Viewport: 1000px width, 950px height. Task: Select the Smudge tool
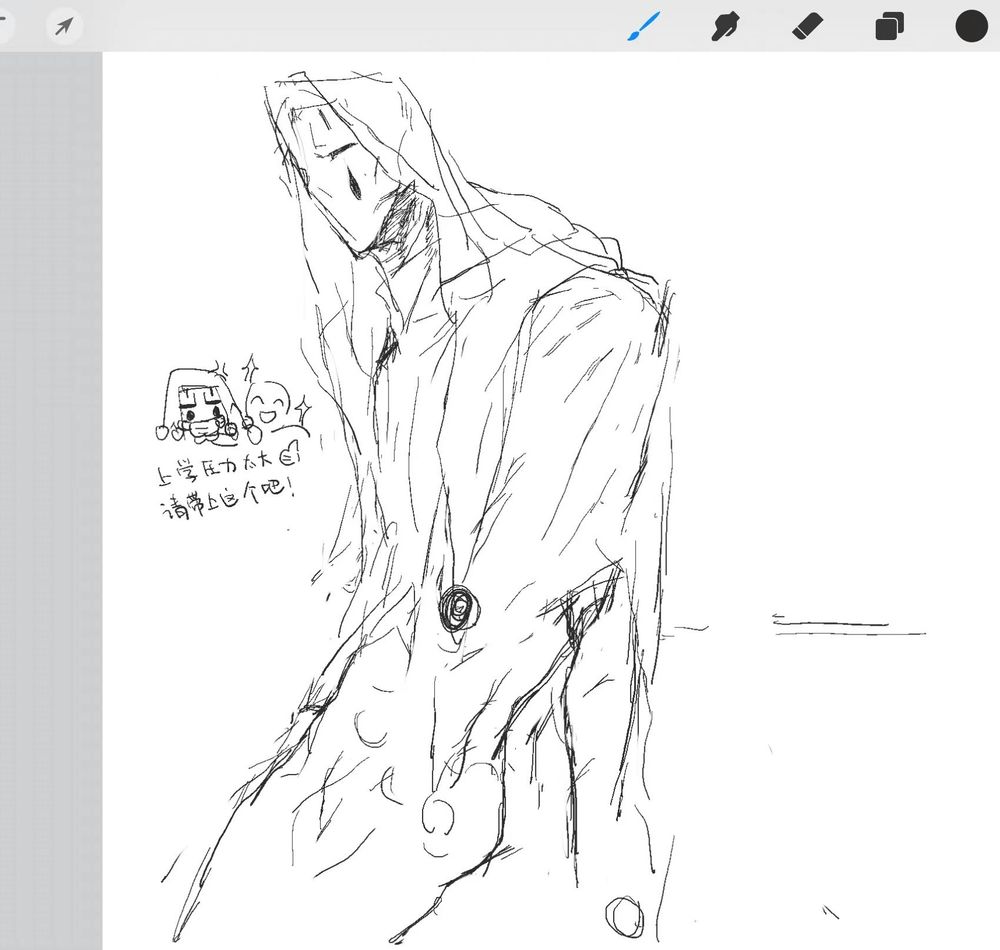725,27
